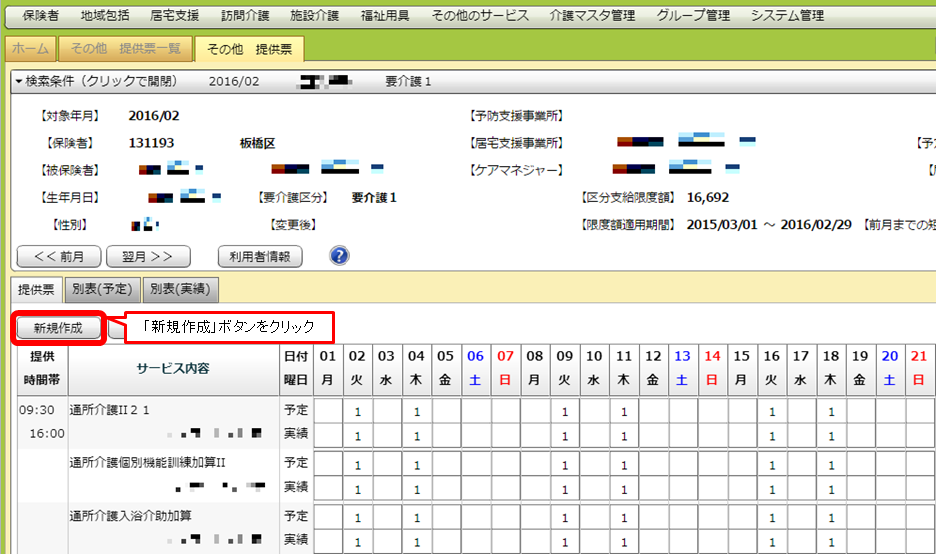Image resolution: width=936 pixels, height=554 pixels.
Task: Click 予定 cell for day 02 of 通所介護II21
Action: pos(357,411)
